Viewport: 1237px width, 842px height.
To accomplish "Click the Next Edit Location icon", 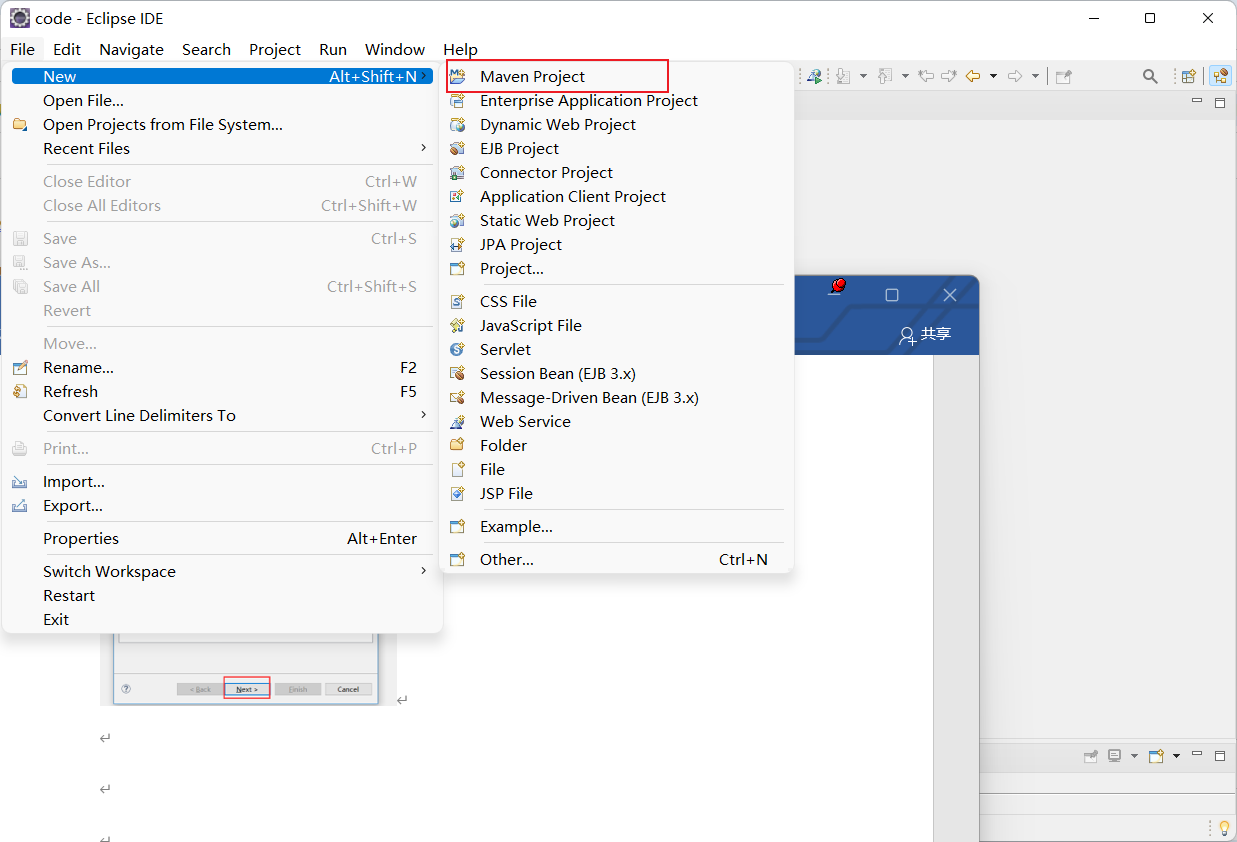I will (x=949, y=76).
